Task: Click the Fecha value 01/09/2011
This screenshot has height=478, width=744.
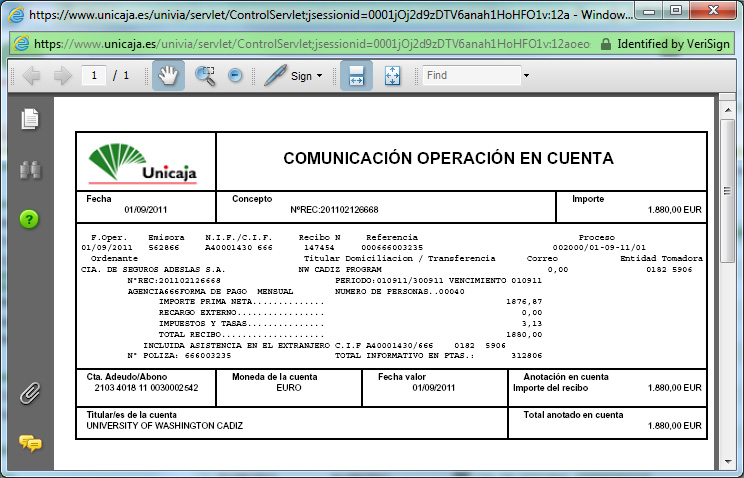Action: 146,210
